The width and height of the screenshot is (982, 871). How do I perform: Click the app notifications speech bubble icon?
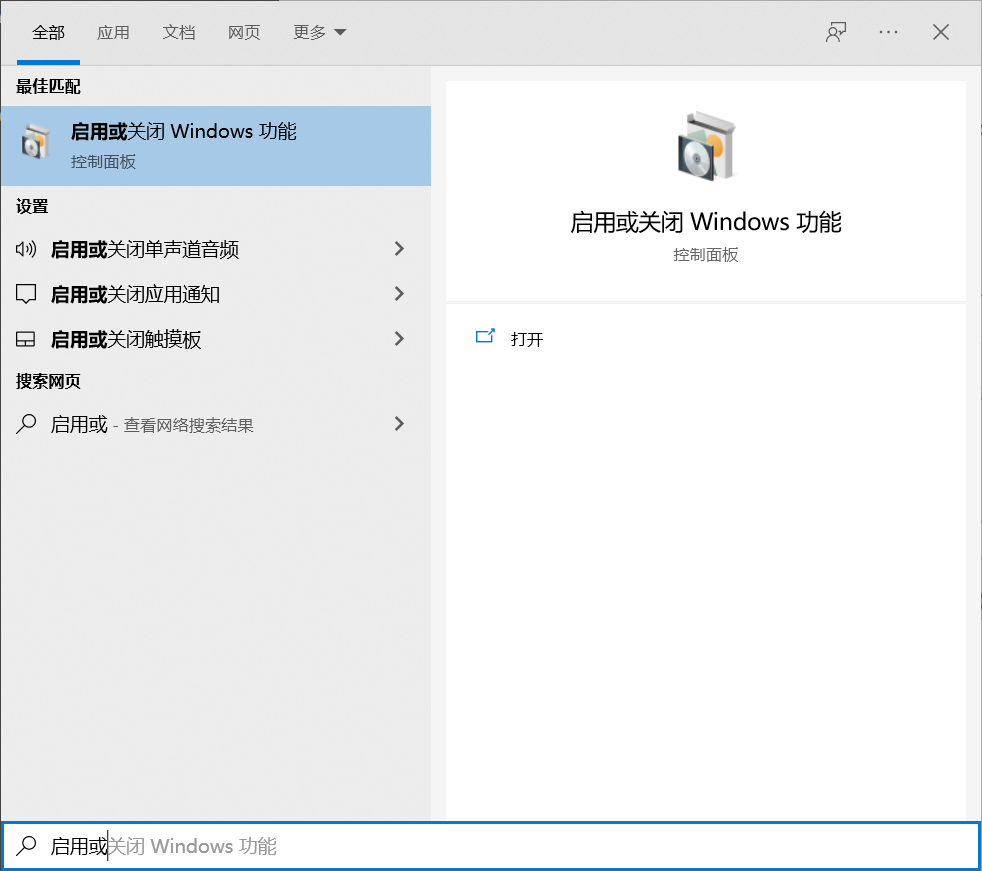[26, 294]
